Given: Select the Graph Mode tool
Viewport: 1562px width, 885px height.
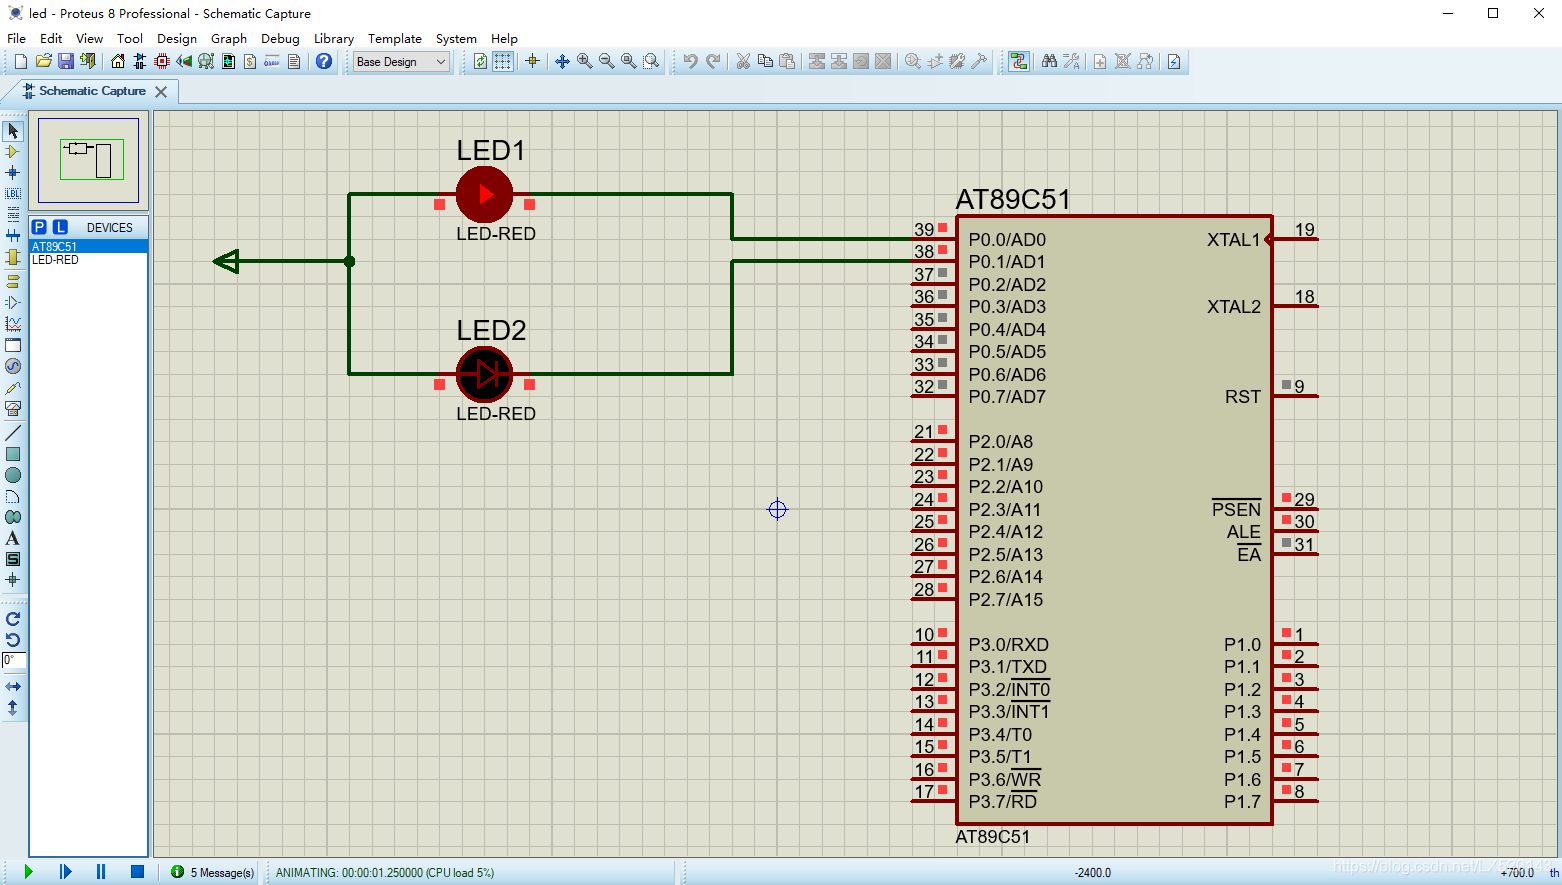Looking at the screenshot, I should [x=13, y=323].
